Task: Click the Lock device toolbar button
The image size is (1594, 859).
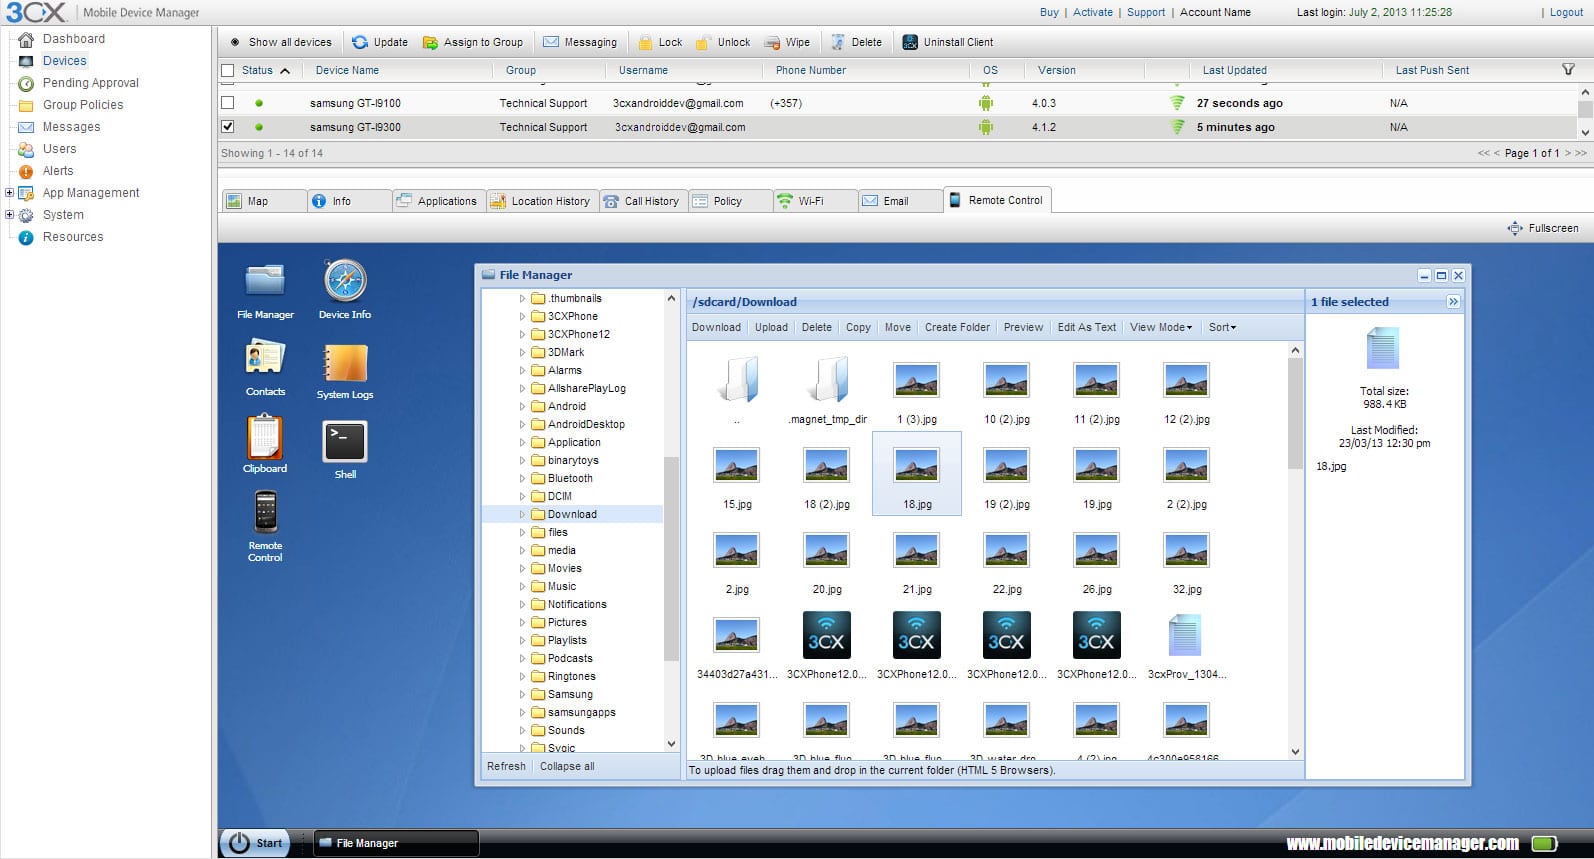Action: point(660,42)
